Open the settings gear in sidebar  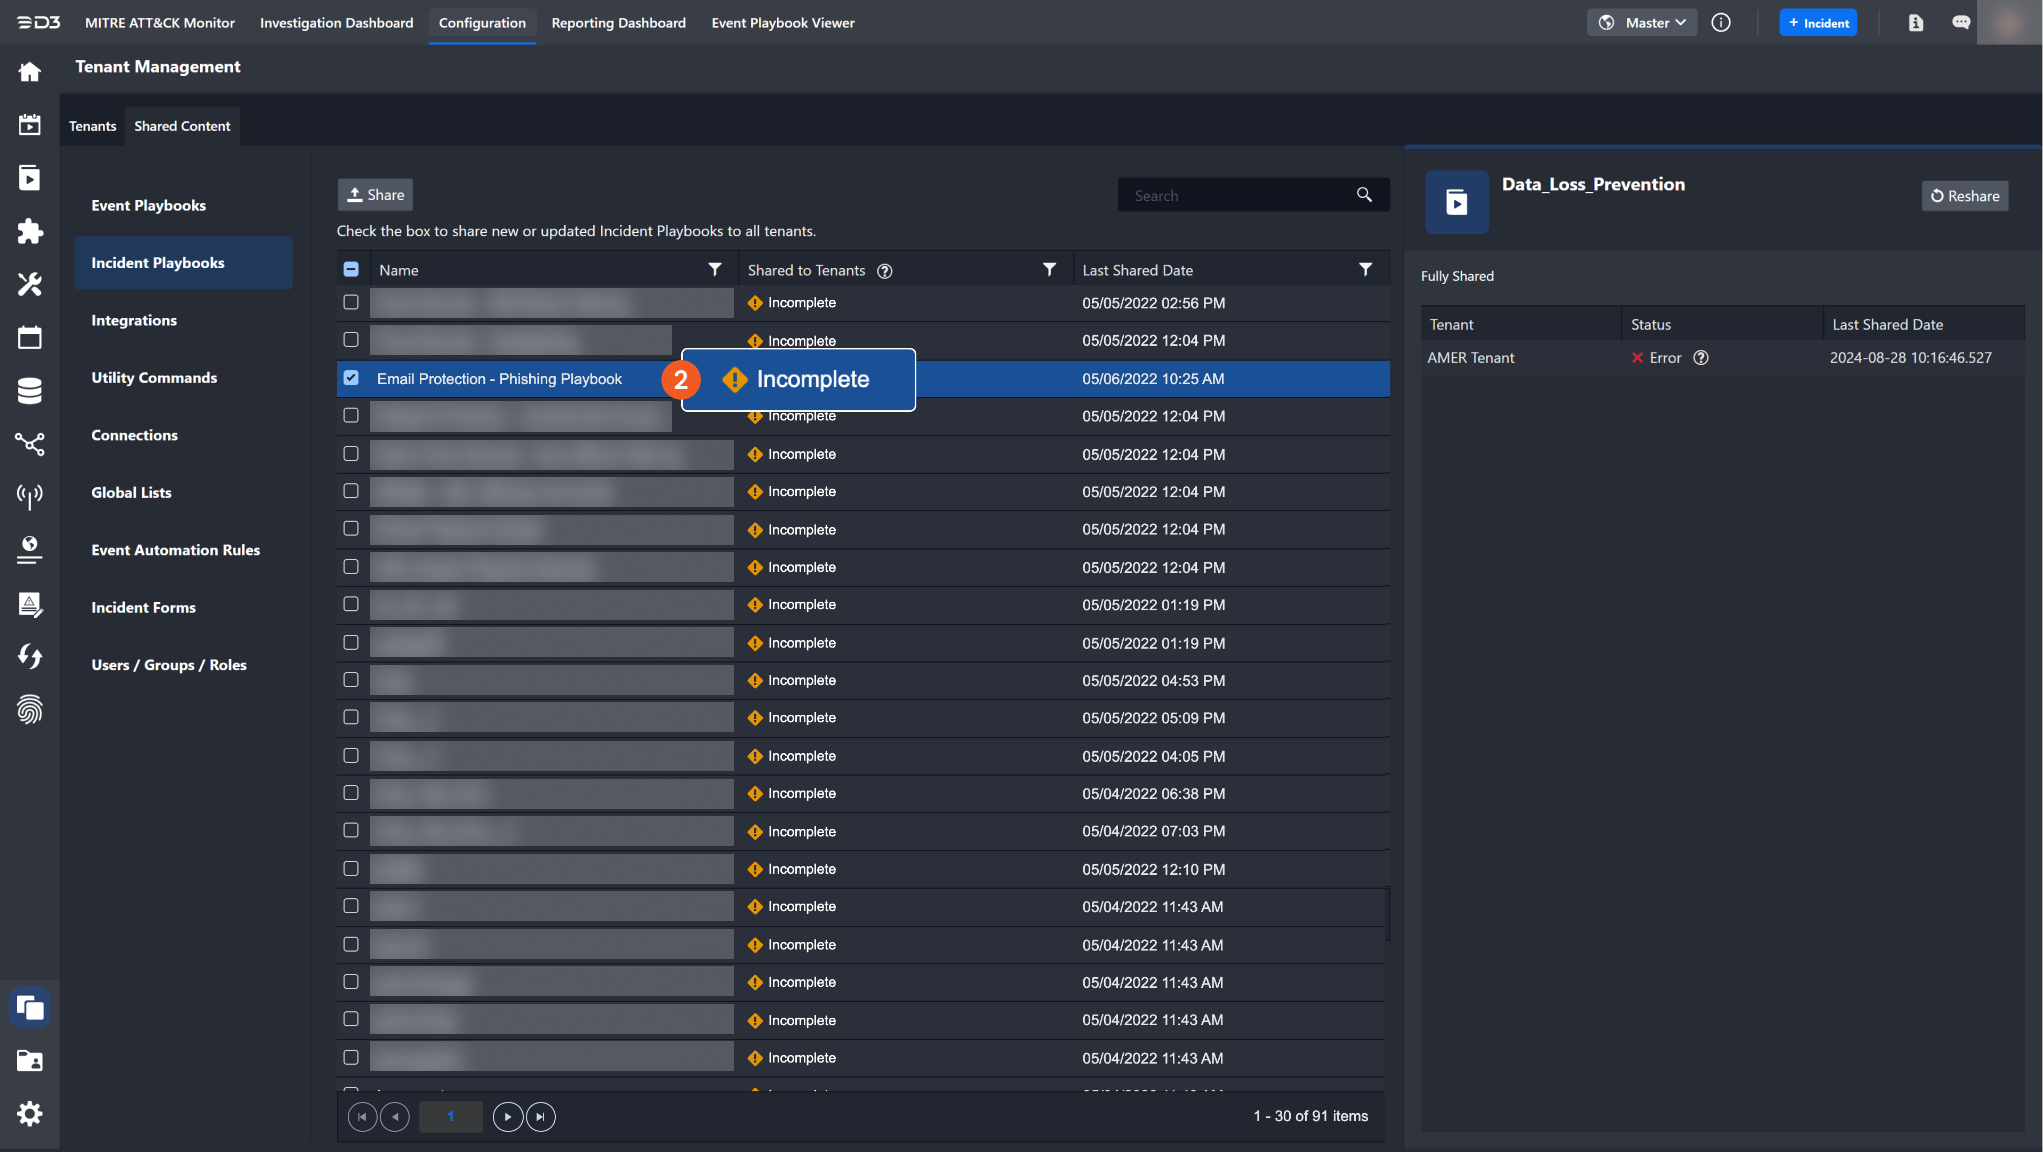pyautogui.click(x=29, y=1113)
